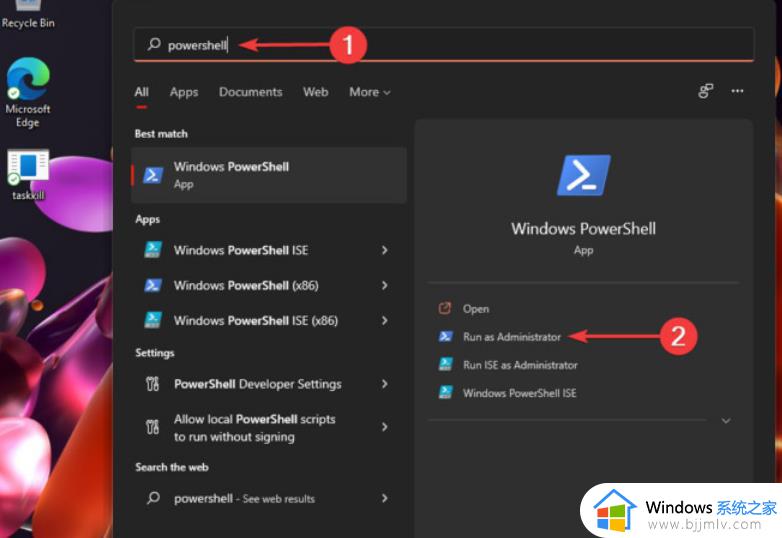Click the Run as Administrator icon
Viewport: 782px width, 538px height.
point(445,337)
